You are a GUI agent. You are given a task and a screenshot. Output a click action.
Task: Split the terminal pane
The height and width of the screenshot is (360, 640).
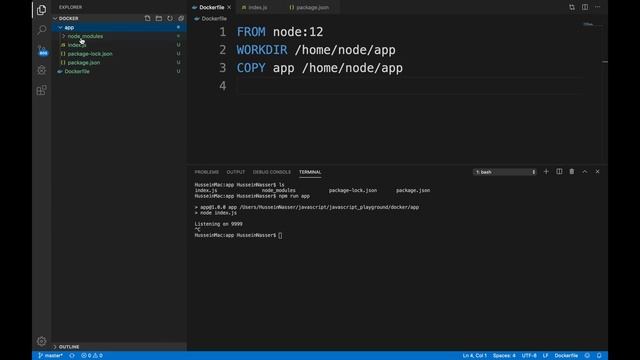point(559,172)
